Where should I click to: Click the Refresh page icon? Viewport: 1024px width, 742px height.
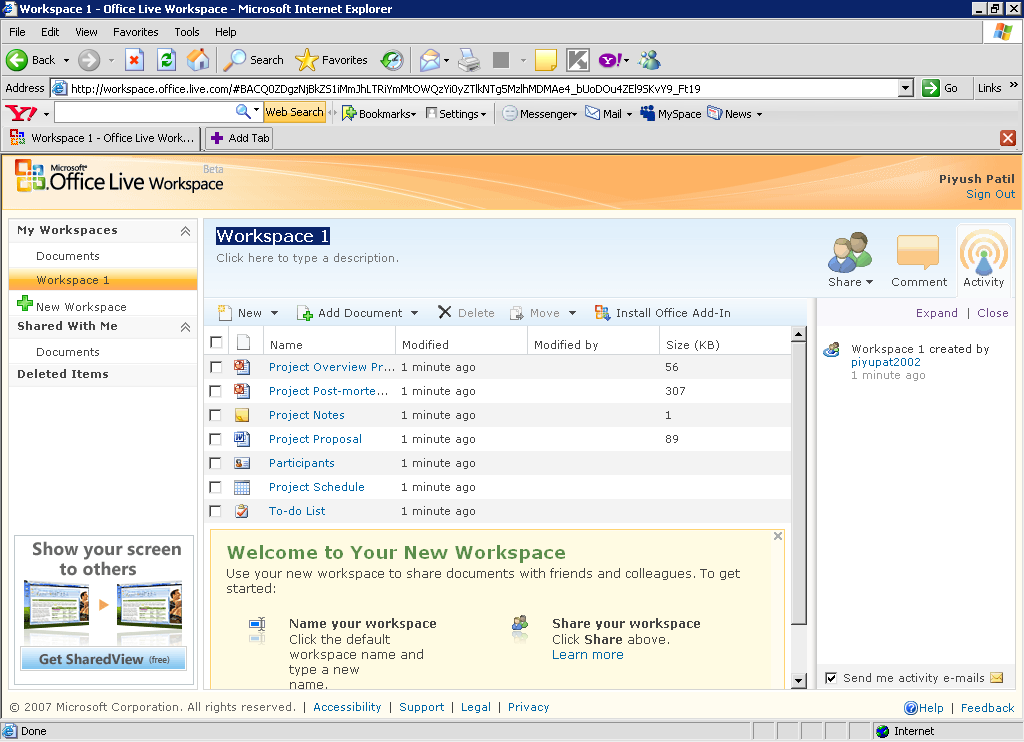click(x=167, y=60)
